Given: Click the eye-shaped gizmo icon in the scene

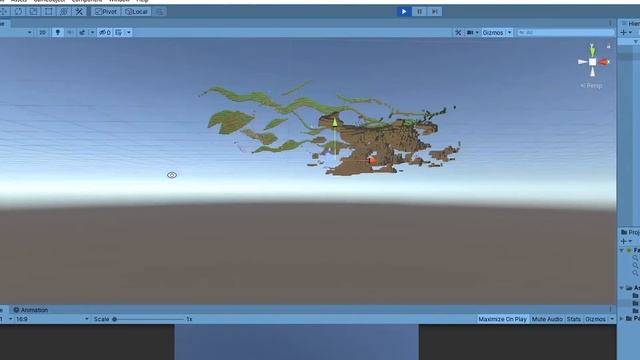Looking at the screenshot, I should click(x=172, y=175).
